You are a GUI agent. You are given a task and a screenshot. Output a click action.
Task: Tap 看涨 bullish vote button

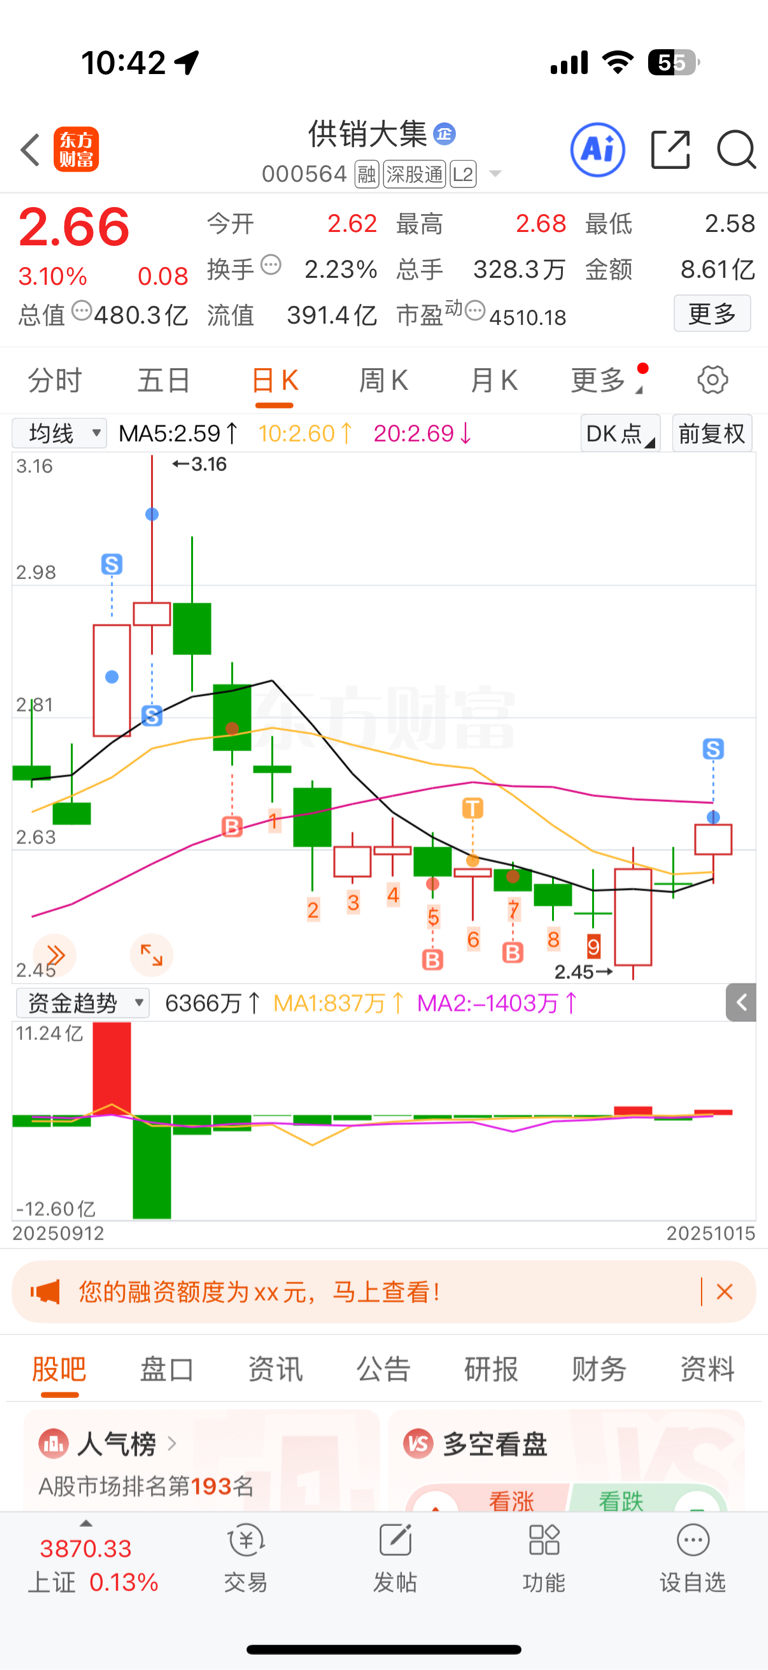click(x=511, y=1500)
